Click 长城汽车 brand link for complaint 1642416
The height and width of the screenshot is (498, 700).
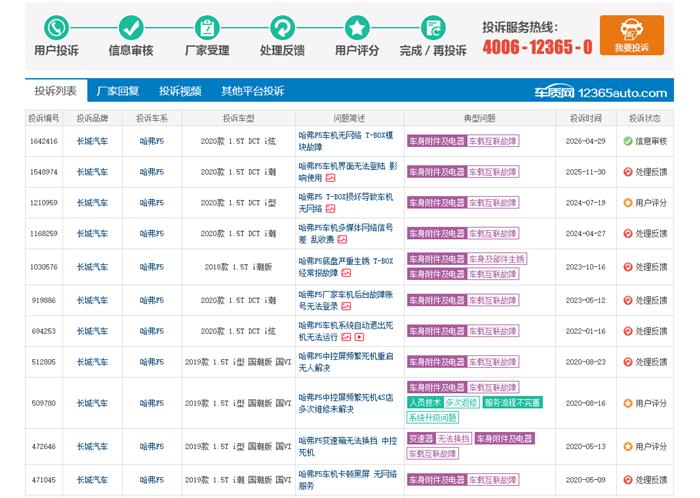click(x=92, y=141)
